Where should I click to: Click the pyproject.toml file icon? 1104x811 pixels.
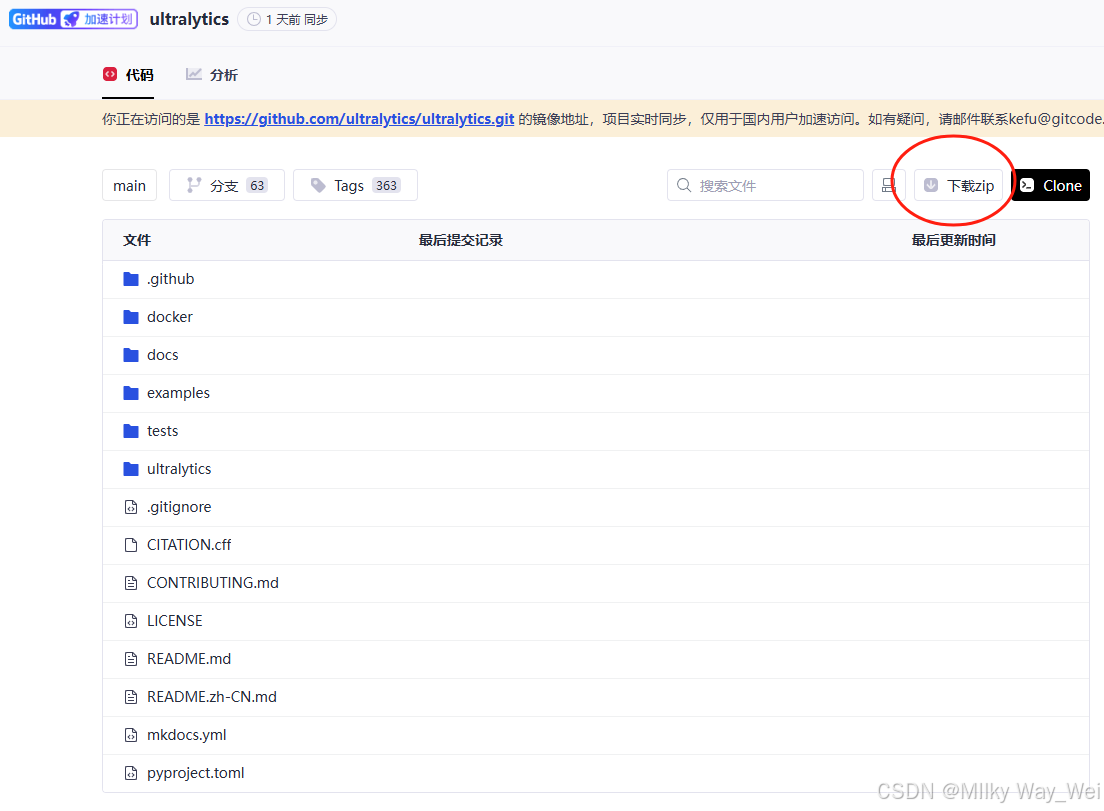click(131, 773)
